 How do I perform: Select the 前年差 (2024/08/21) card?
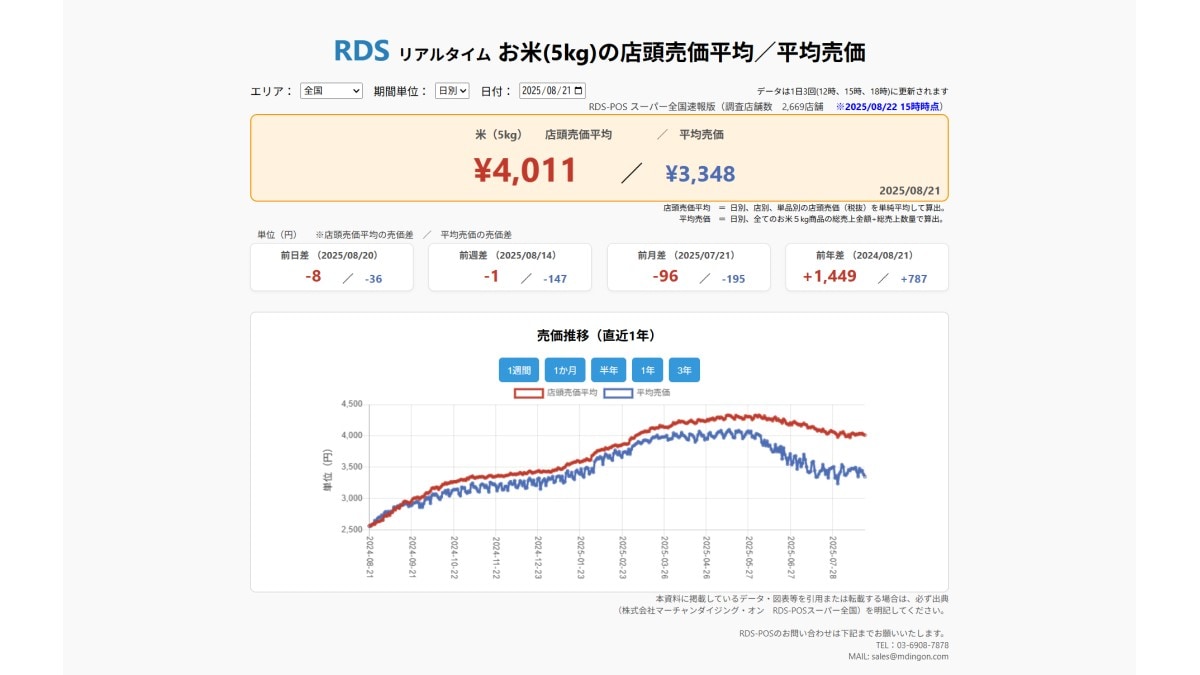click(867, 267)
